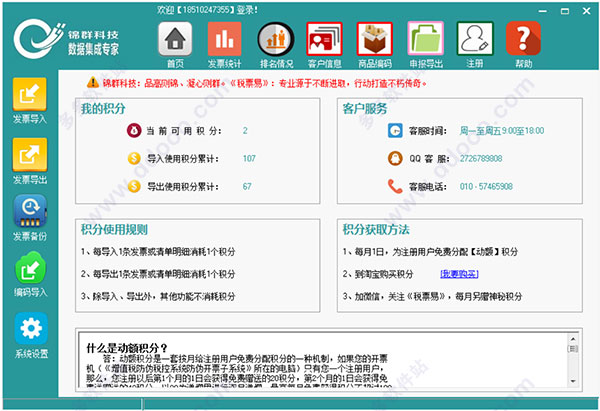This screenshot has width=600, height=411.
Task: Click rule 3、除导入、导出外，其他功能不消耗积分
Action: [x=158, y=296]
